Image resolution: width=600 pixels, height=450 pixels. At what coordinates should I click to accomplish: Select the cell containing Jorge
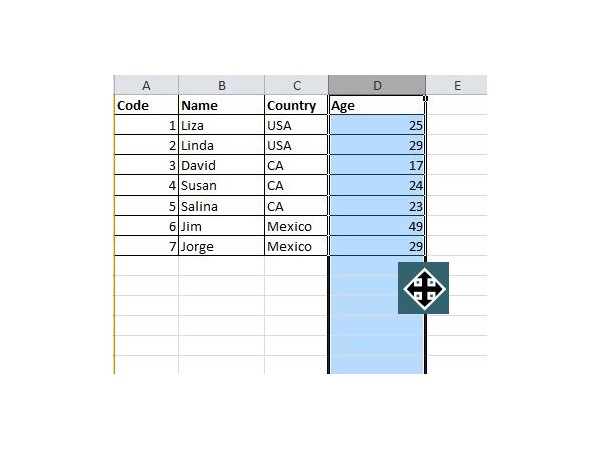coord(222,246)
